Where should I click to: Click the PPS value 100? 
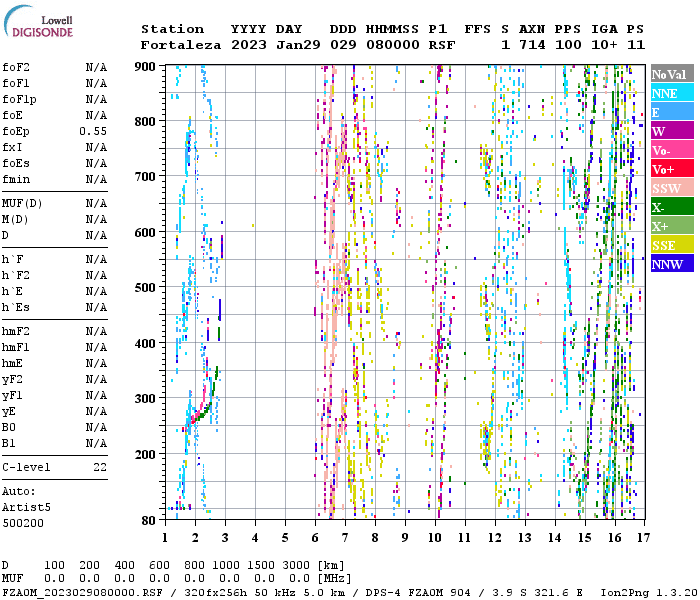(x=568, y=45)
